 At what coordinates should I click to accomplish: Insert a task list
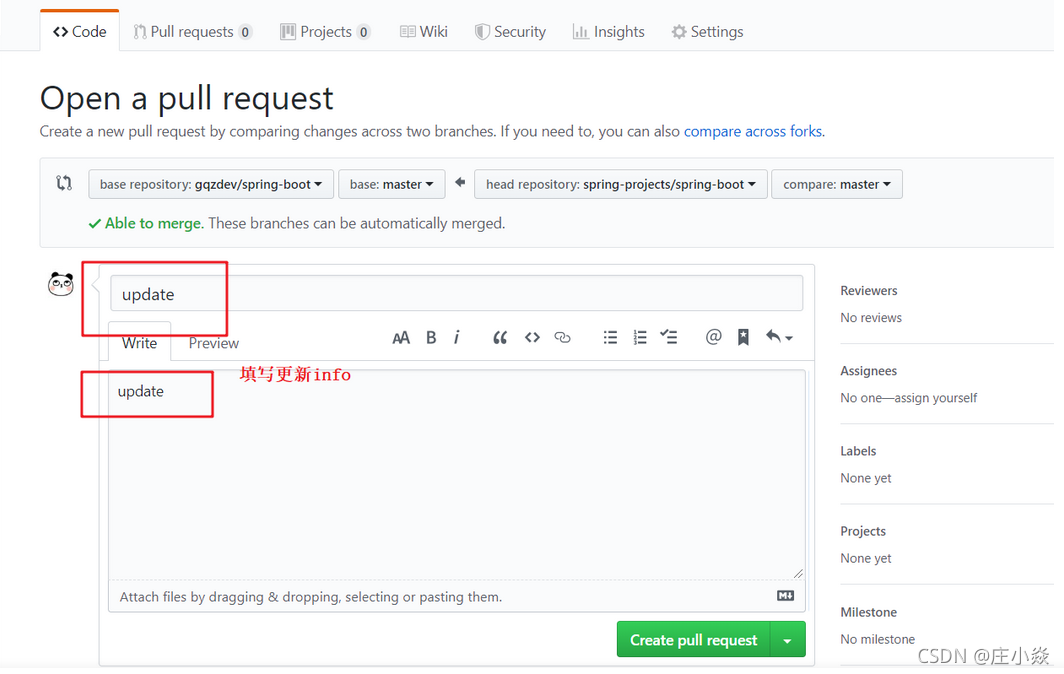(669, 337)
